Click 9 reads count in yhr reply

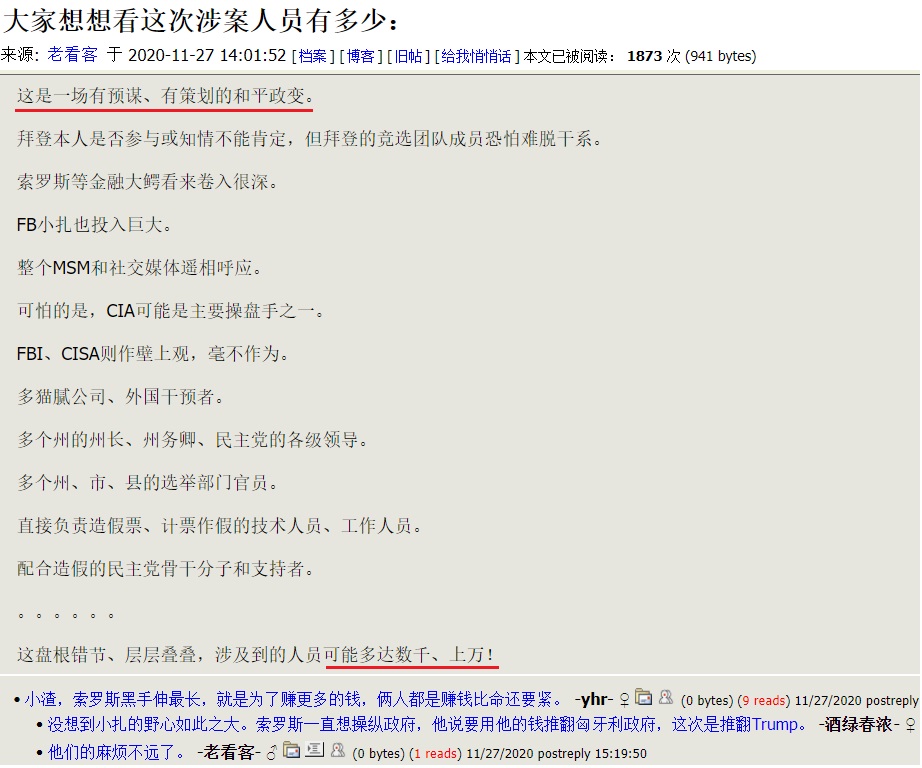[764, 700]
